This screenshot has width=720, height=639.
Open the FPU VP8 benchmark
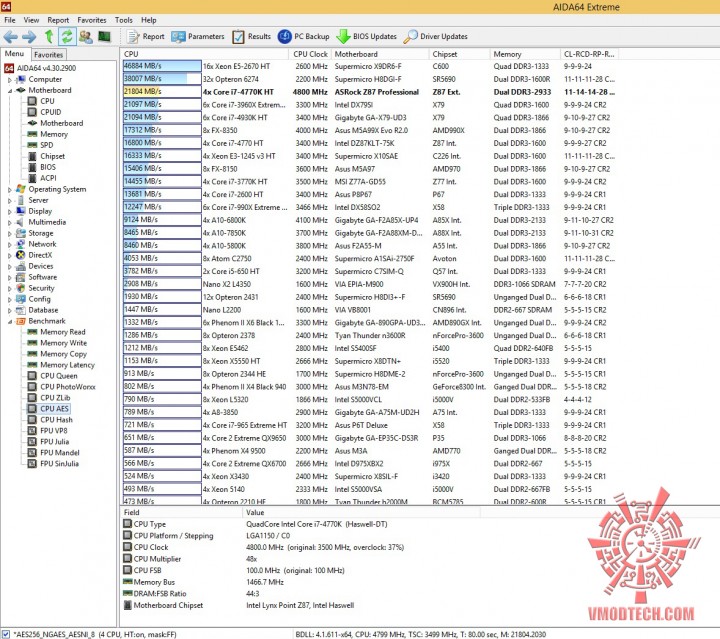(x=47, y=431)
